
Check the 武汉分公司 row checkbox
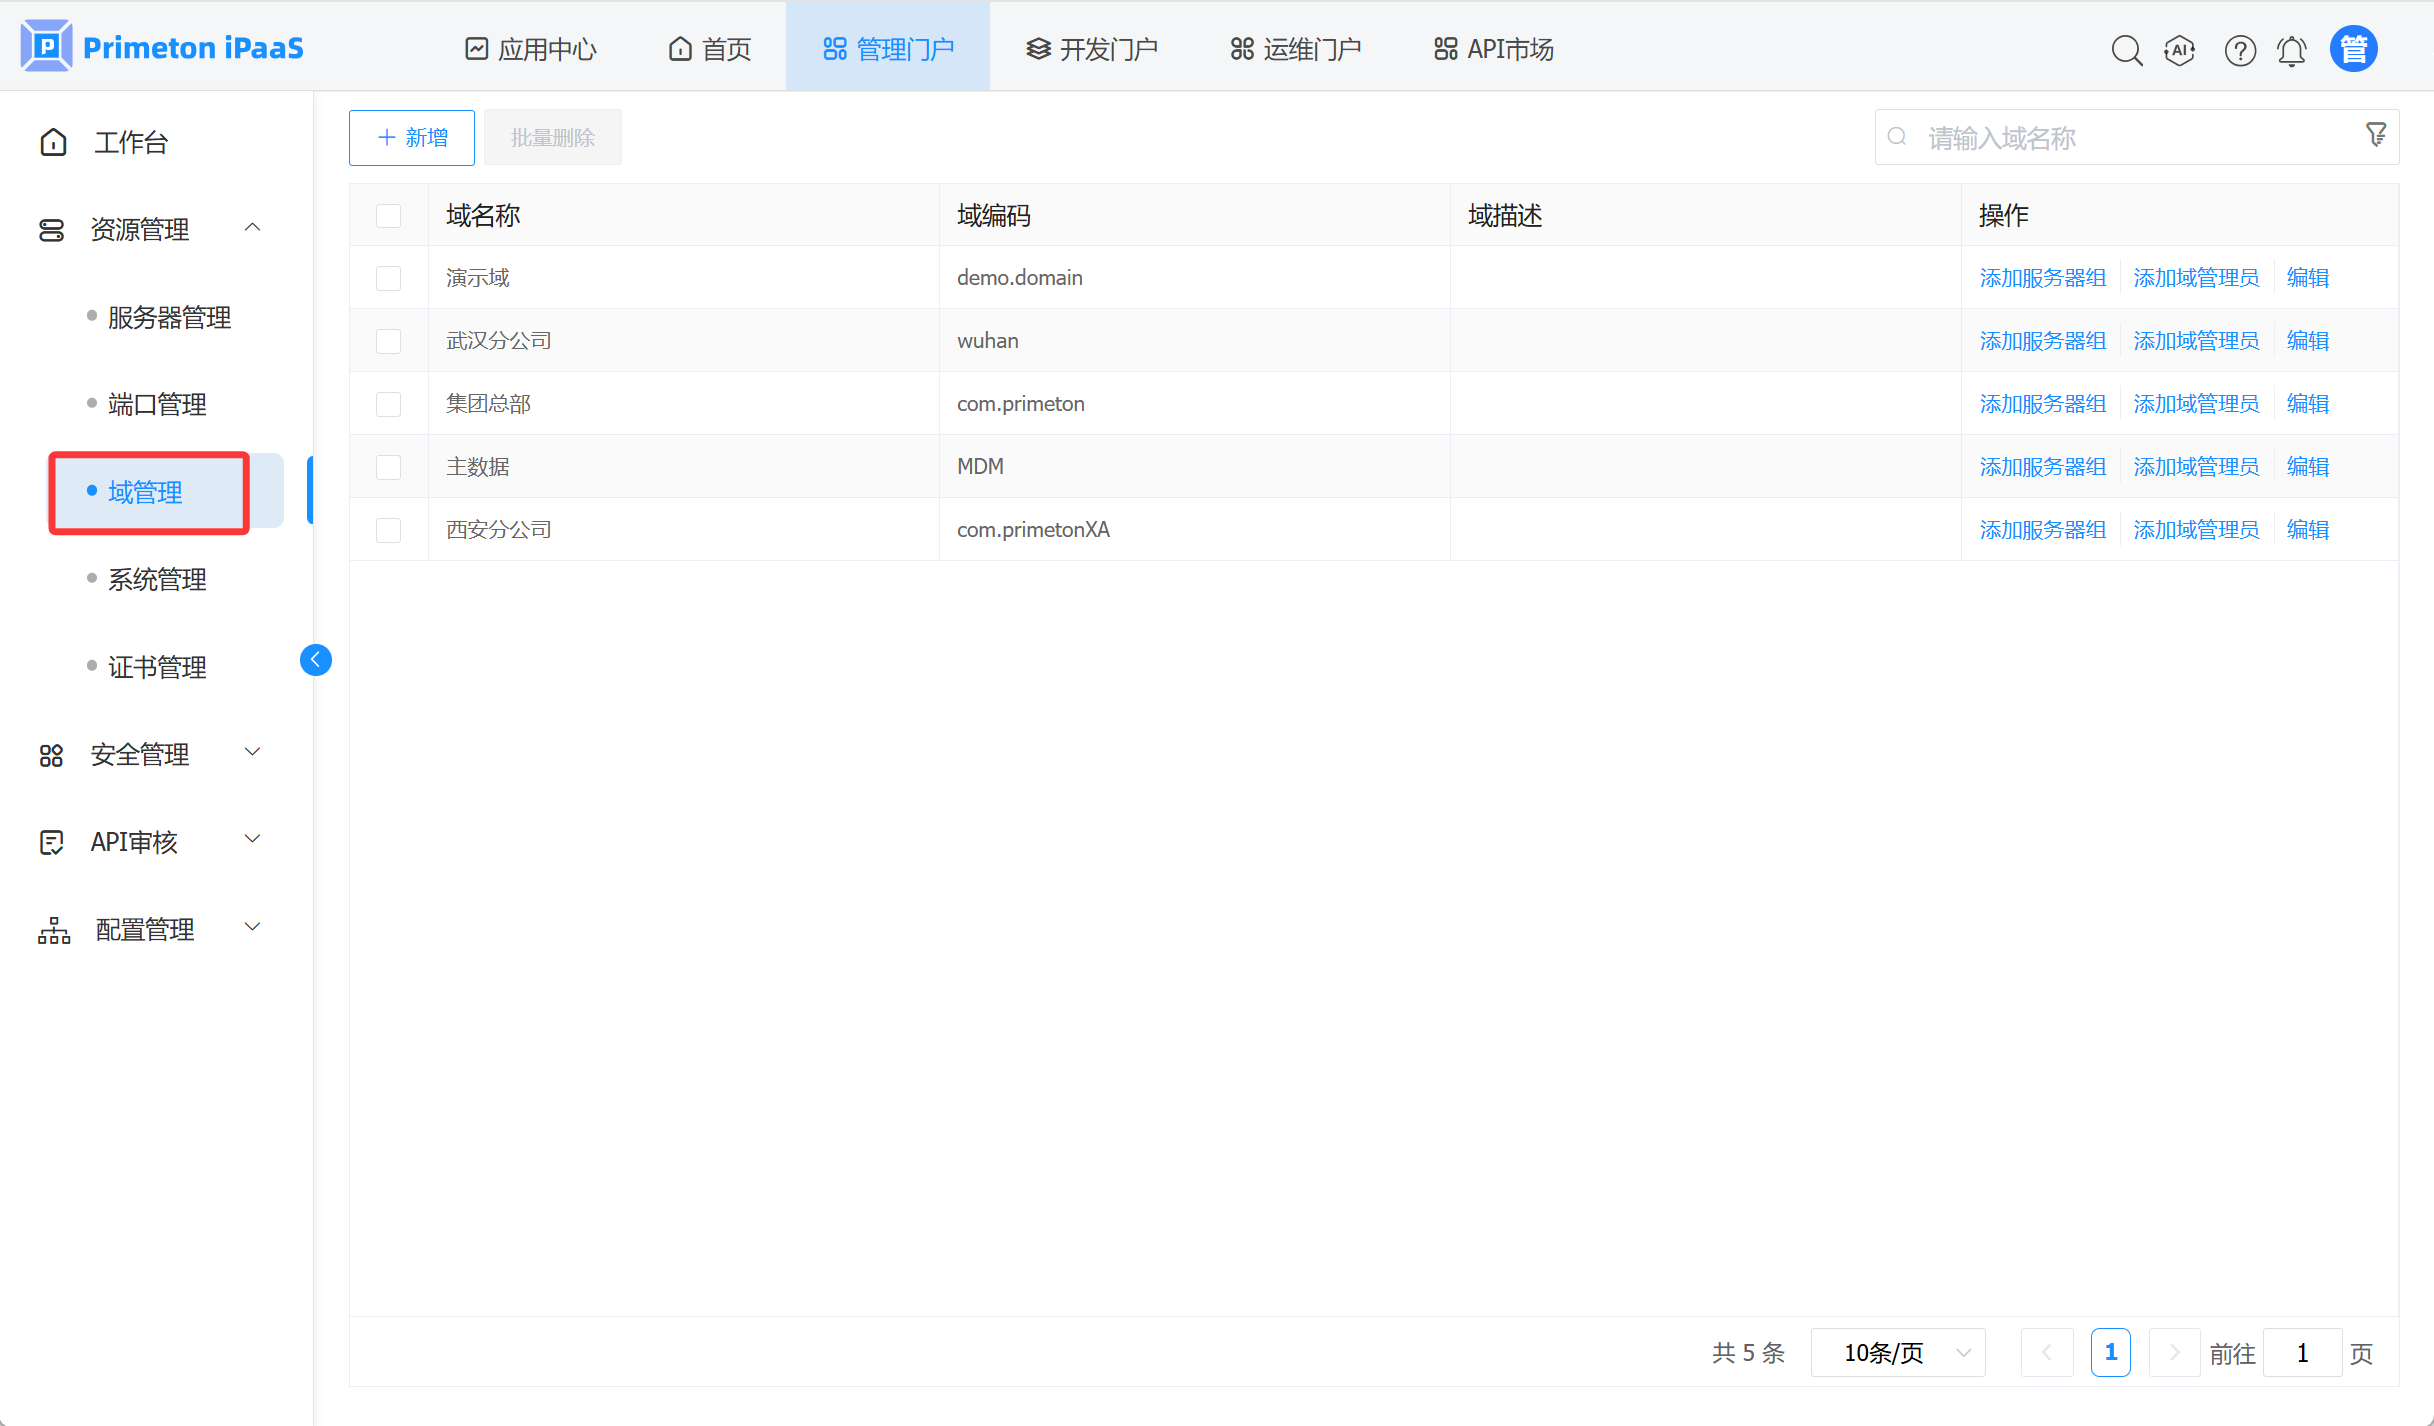pyautogui.click(x=388, y=341)
